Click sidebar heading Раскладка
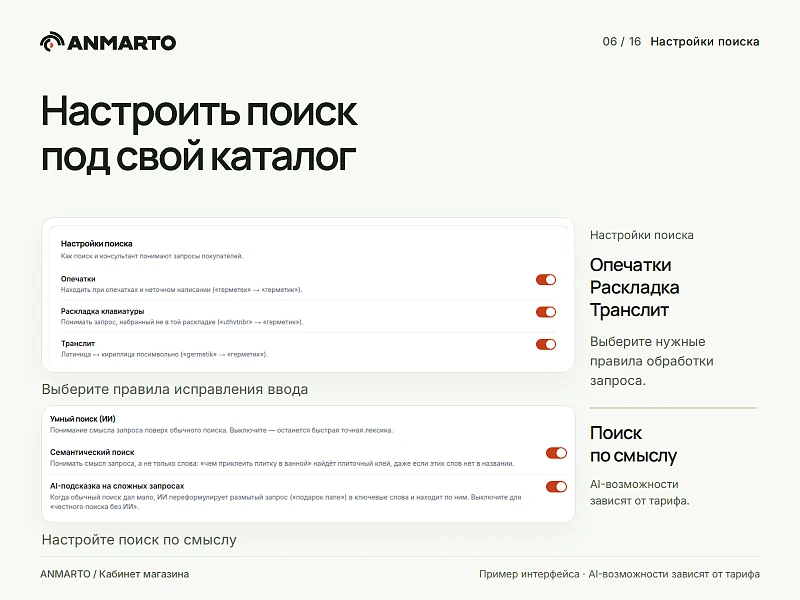800x600 pixels. coord(634,287)
